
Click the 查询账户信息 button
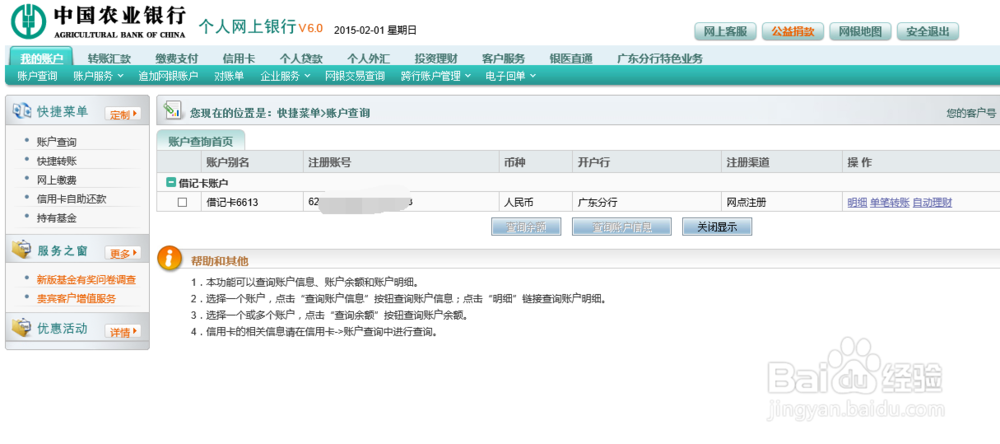[622, 226]
